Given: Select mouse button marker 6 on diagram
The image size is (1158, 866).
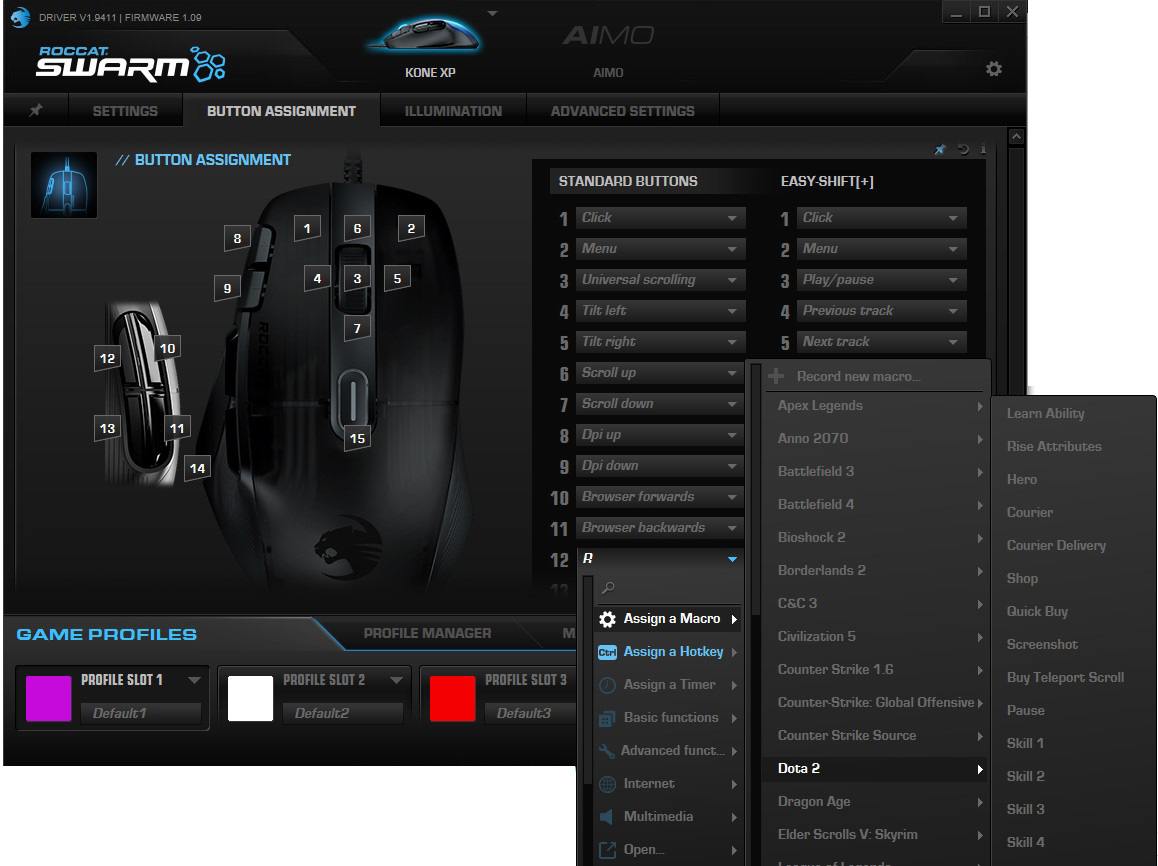Looking at the screenshot, I should pos(357,229).
